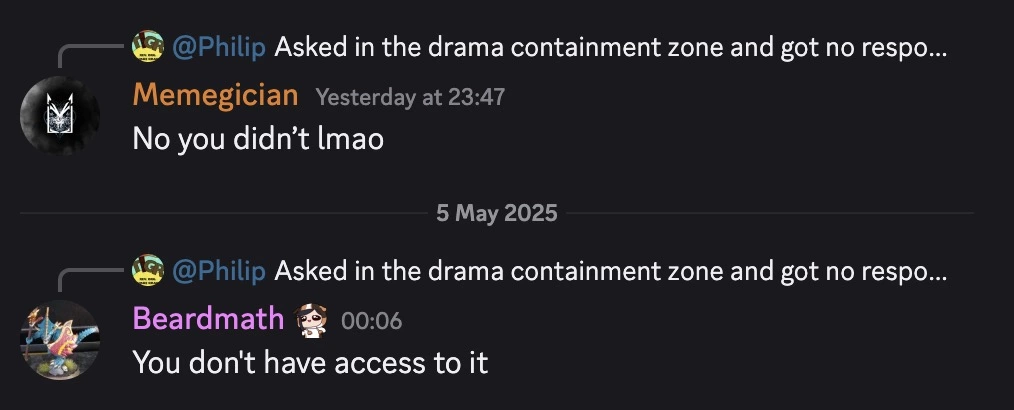The height and width of the screenshot is (410, 1014).
Task: Click the '5 May 2025' date divider
Action: [x=497, y=213]
